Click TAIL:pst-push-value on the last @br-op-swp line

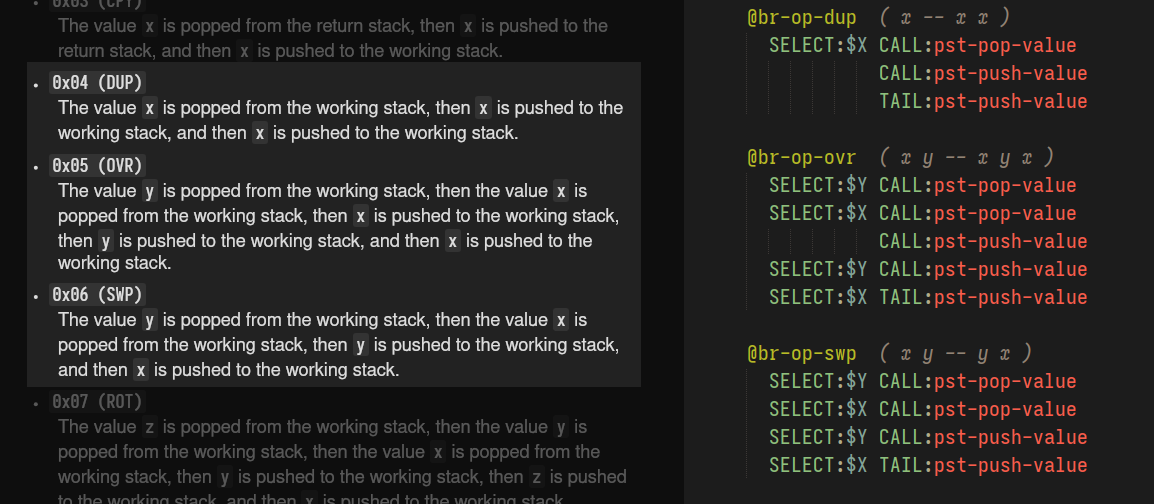pos(983,465)
